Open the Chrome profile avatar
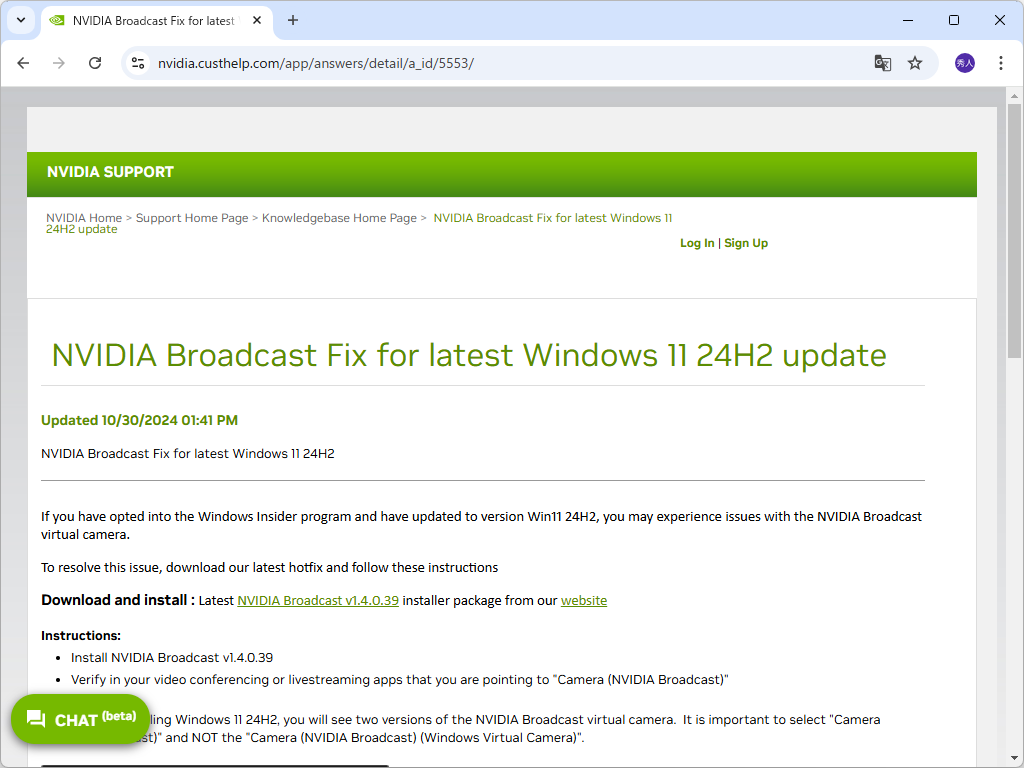This screenshot has width=1024, height=768. pos(965,63)
